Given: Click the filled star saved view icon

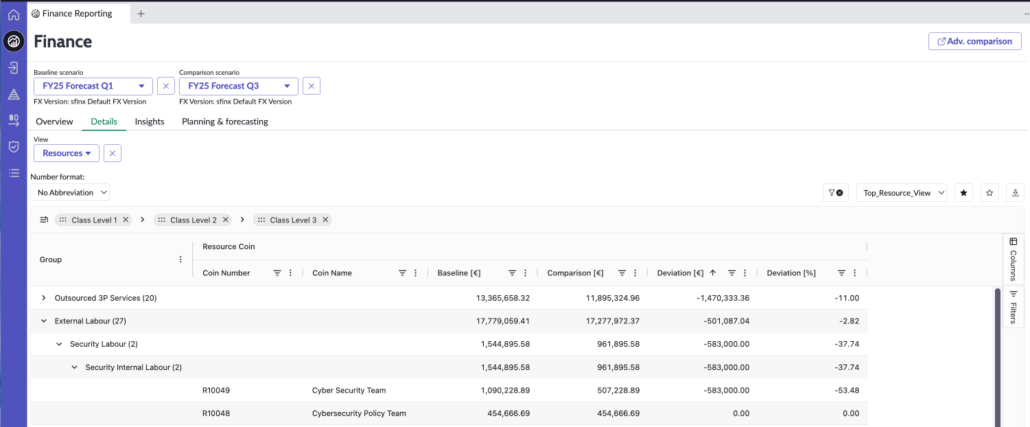Looking at the screenshot, I should click(x=964, y=192).
